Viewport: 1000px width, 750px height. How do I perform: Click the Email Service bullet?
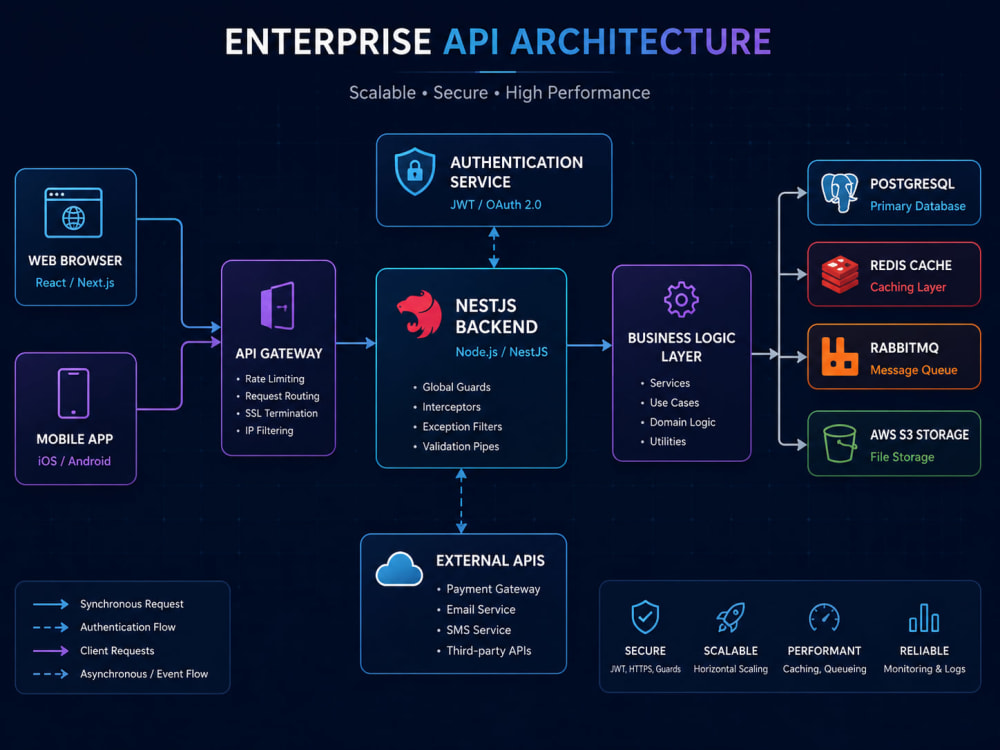pyautogui.click(x=476, y=610)
